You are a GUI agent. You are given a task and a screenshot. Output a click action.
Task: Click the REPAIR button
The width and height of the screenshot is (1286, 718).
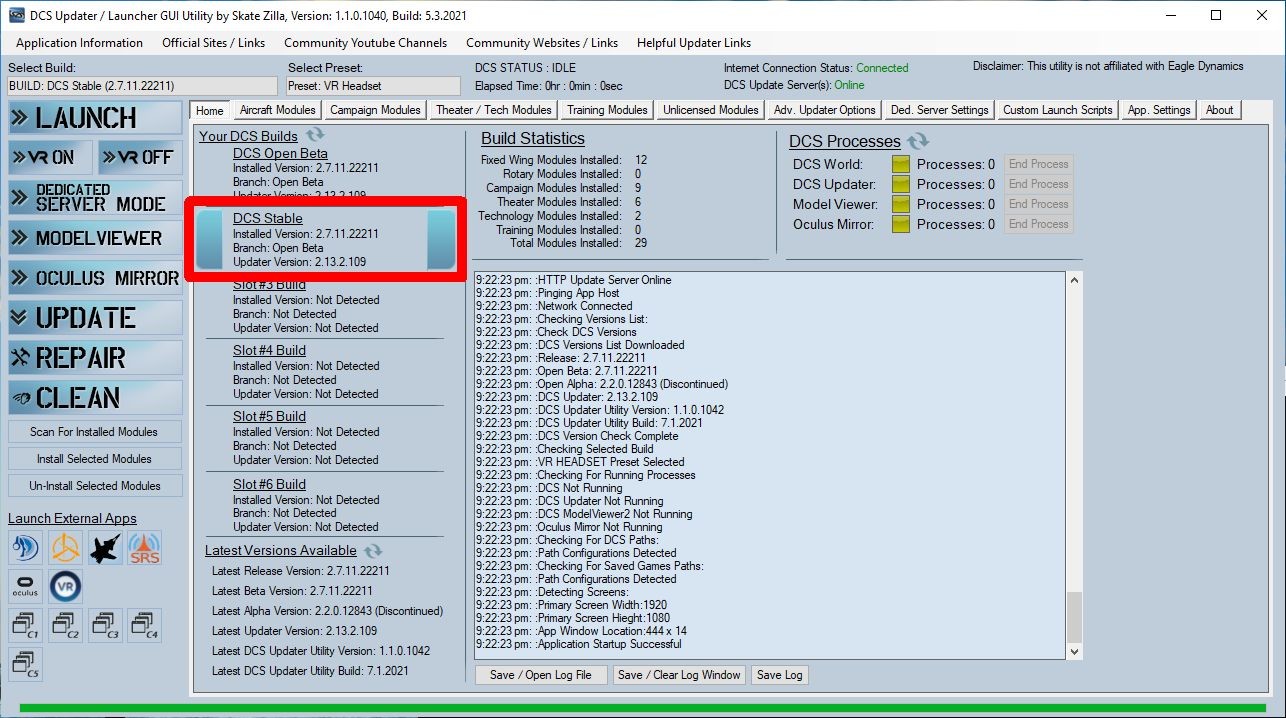tap(96, 357)
